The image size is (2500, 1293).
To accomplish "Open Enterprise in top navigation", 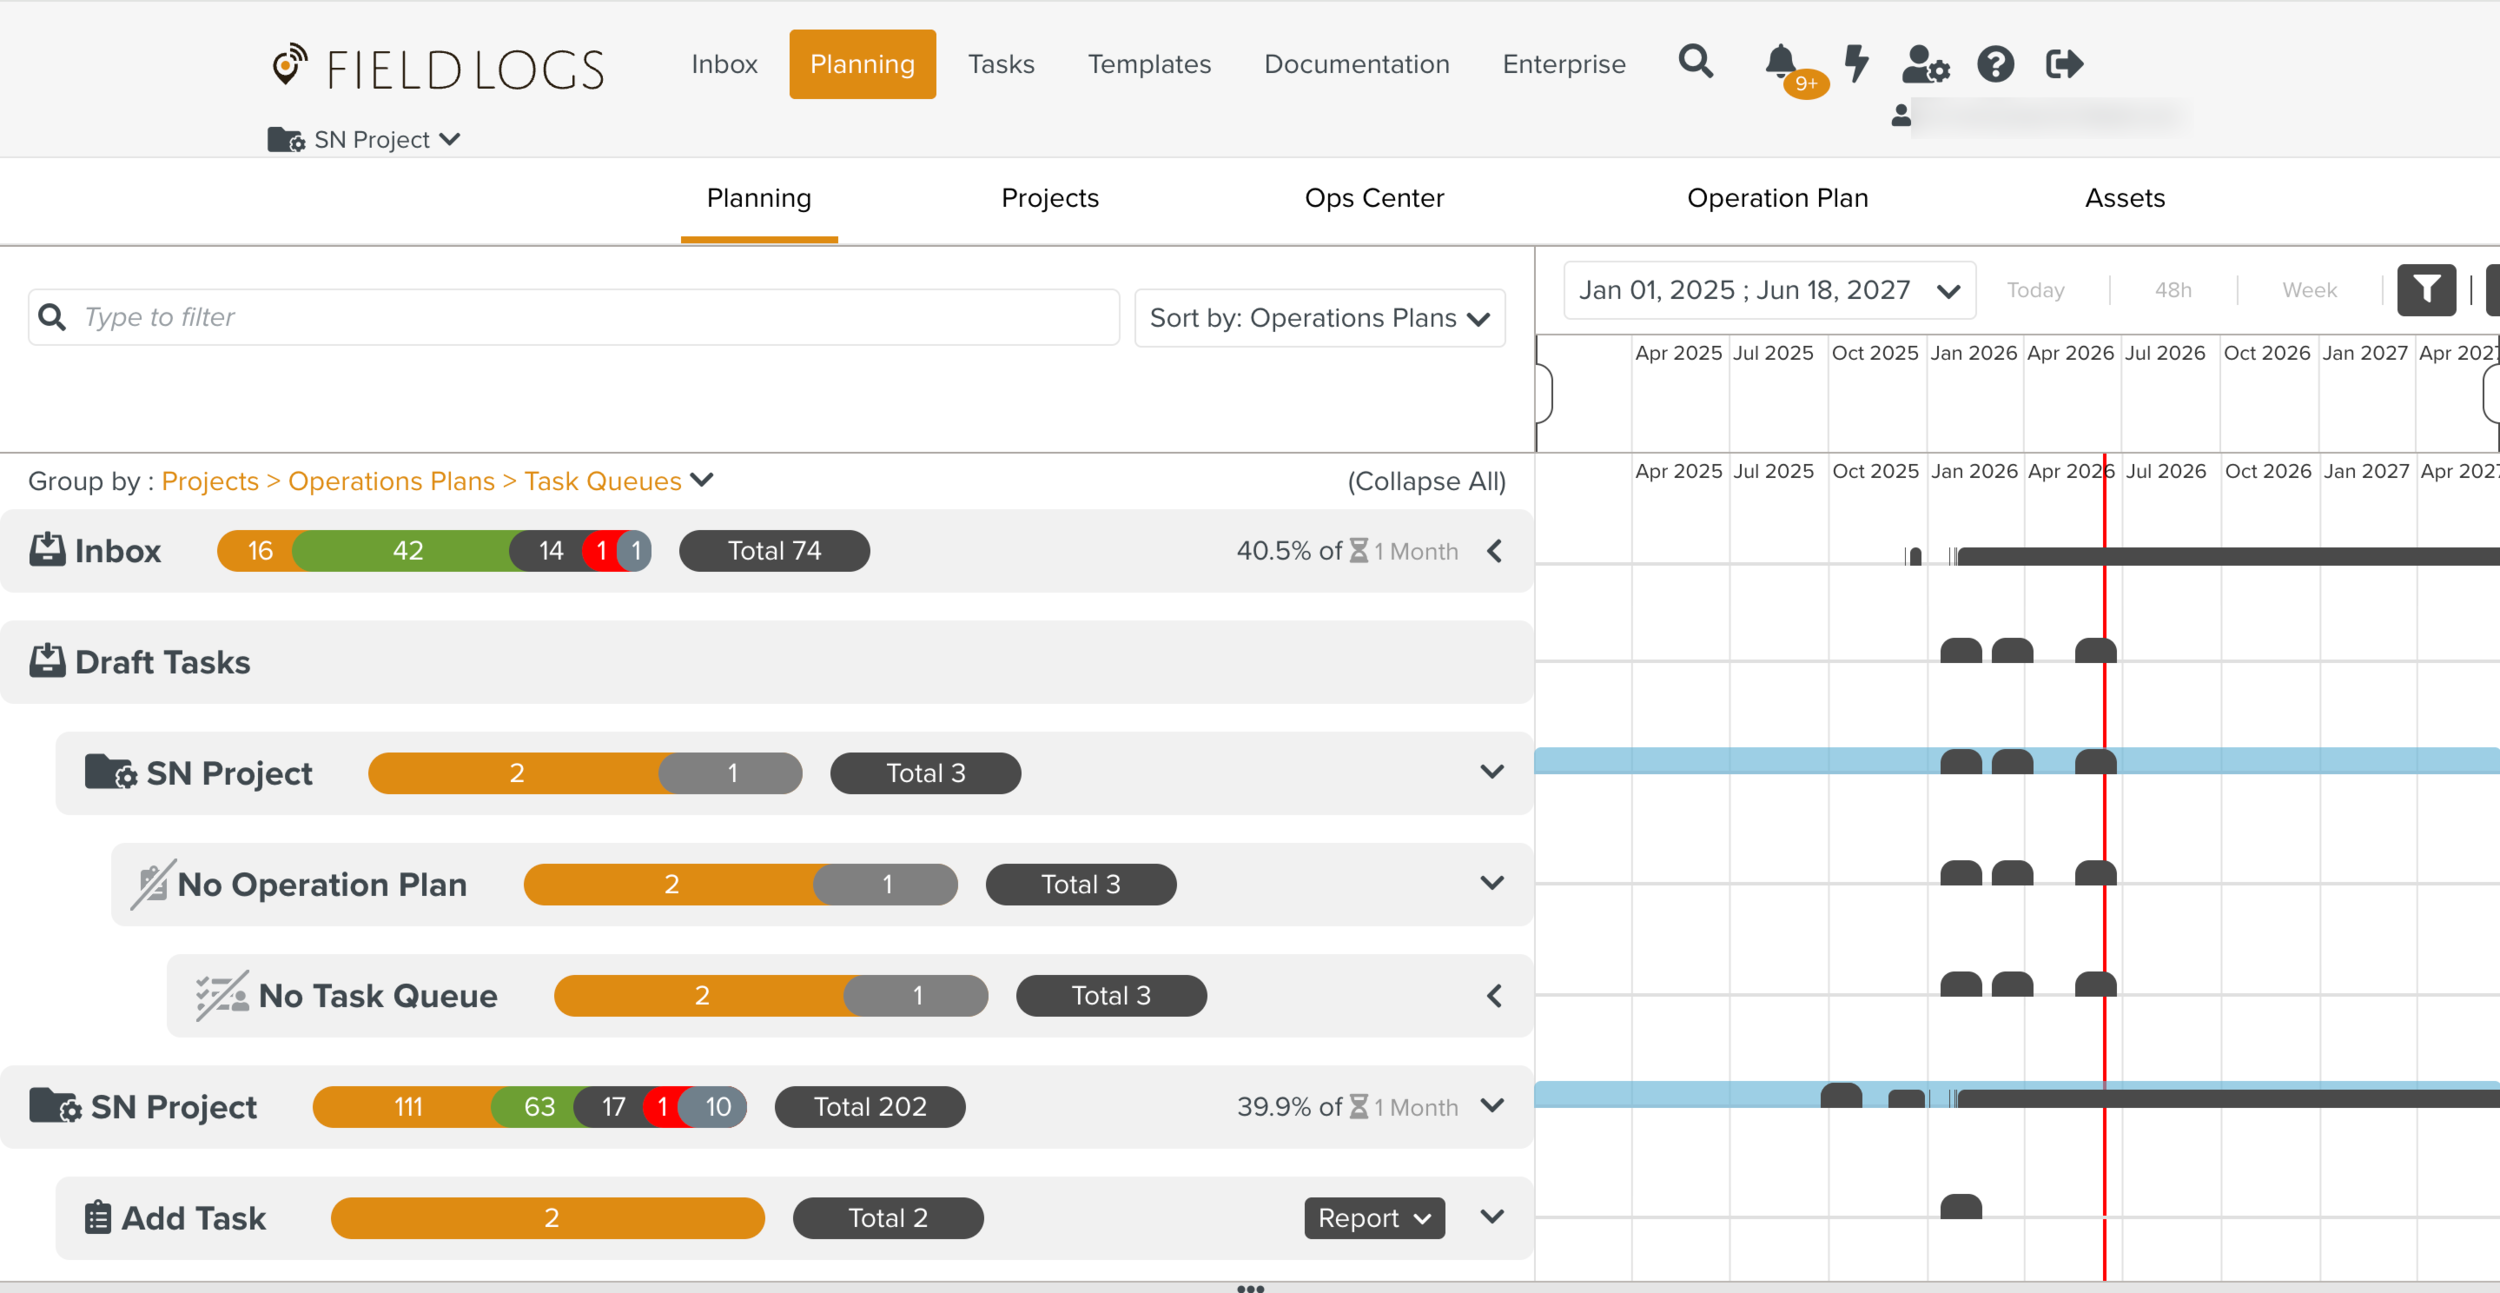I will pyautogui.click(x=1564, y=64).
